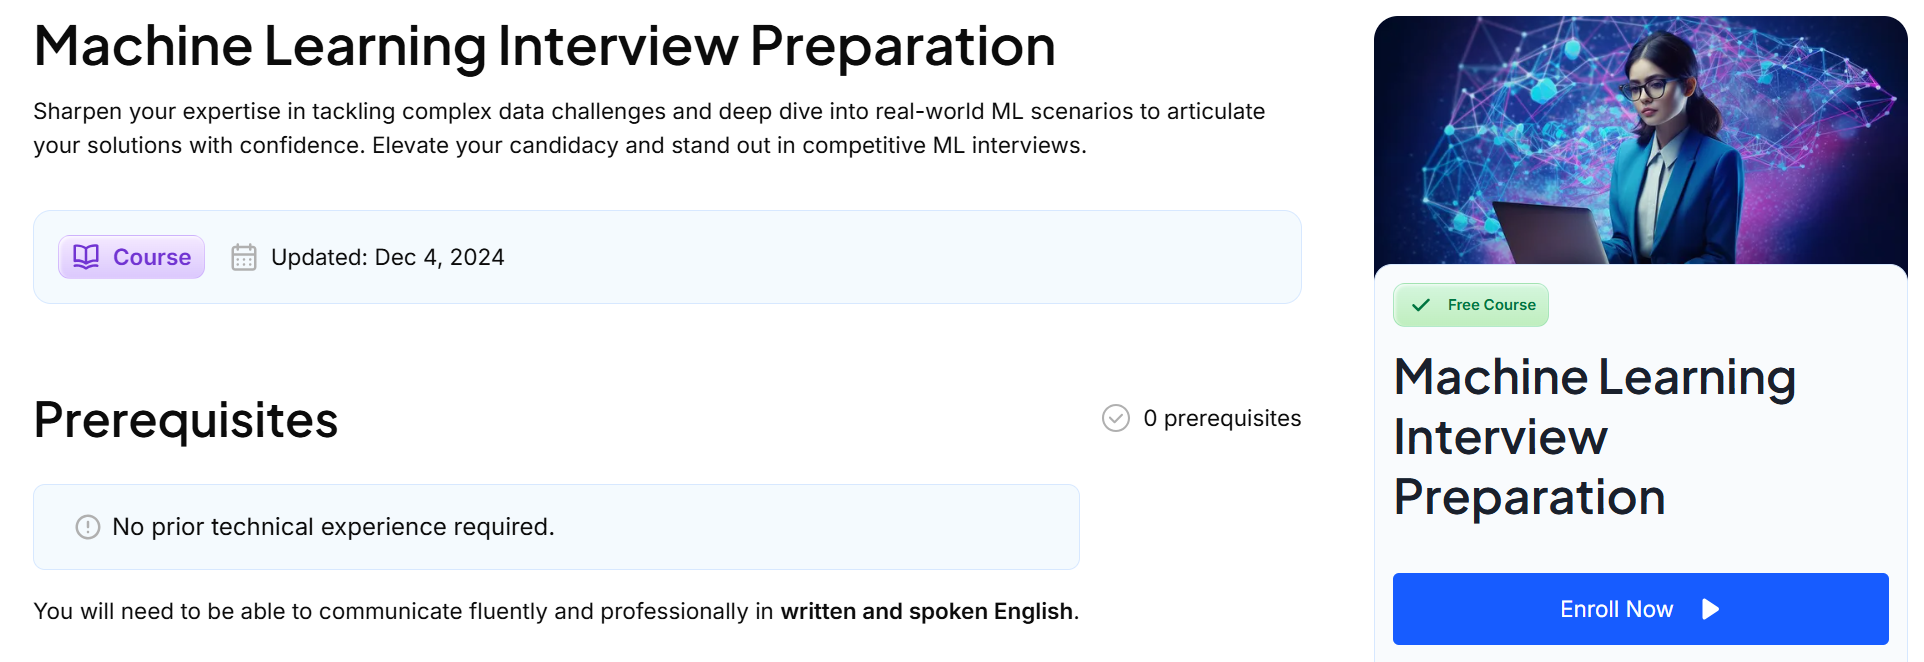Click the exclamation info icon in prerequisites box
Screen dimensions: 1924x662
coord(88,527)
